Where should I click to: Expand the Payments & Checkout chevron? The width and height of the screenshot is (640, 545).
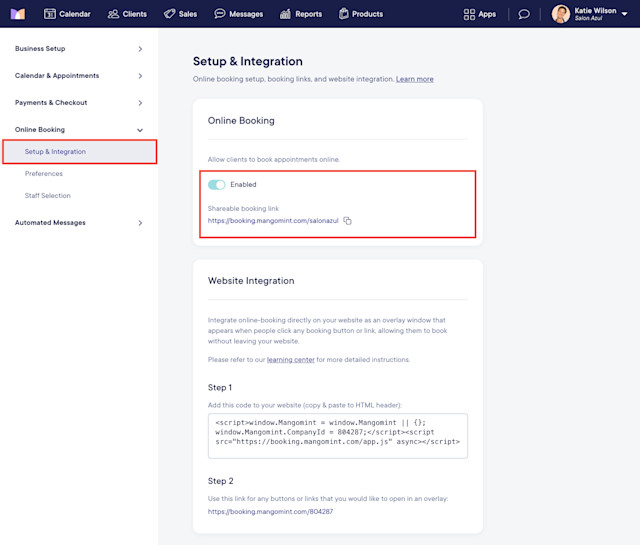[140, 103]
